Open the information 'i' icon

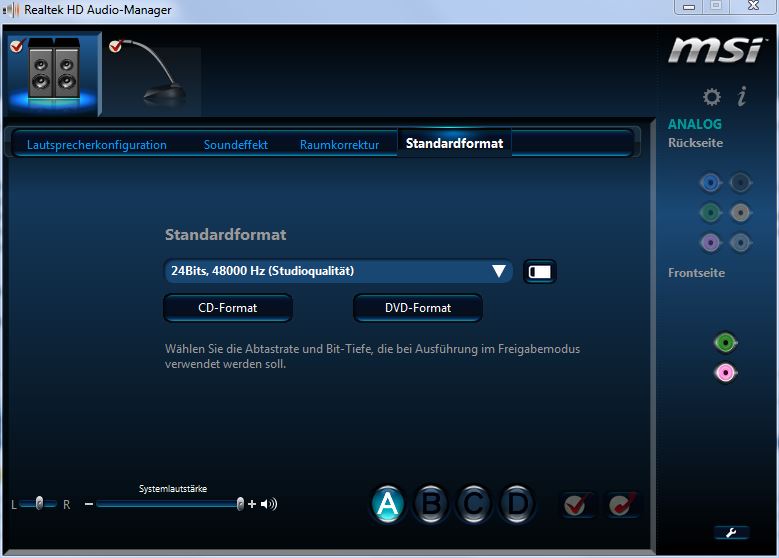pyautogui.click(x=742, y=96)
